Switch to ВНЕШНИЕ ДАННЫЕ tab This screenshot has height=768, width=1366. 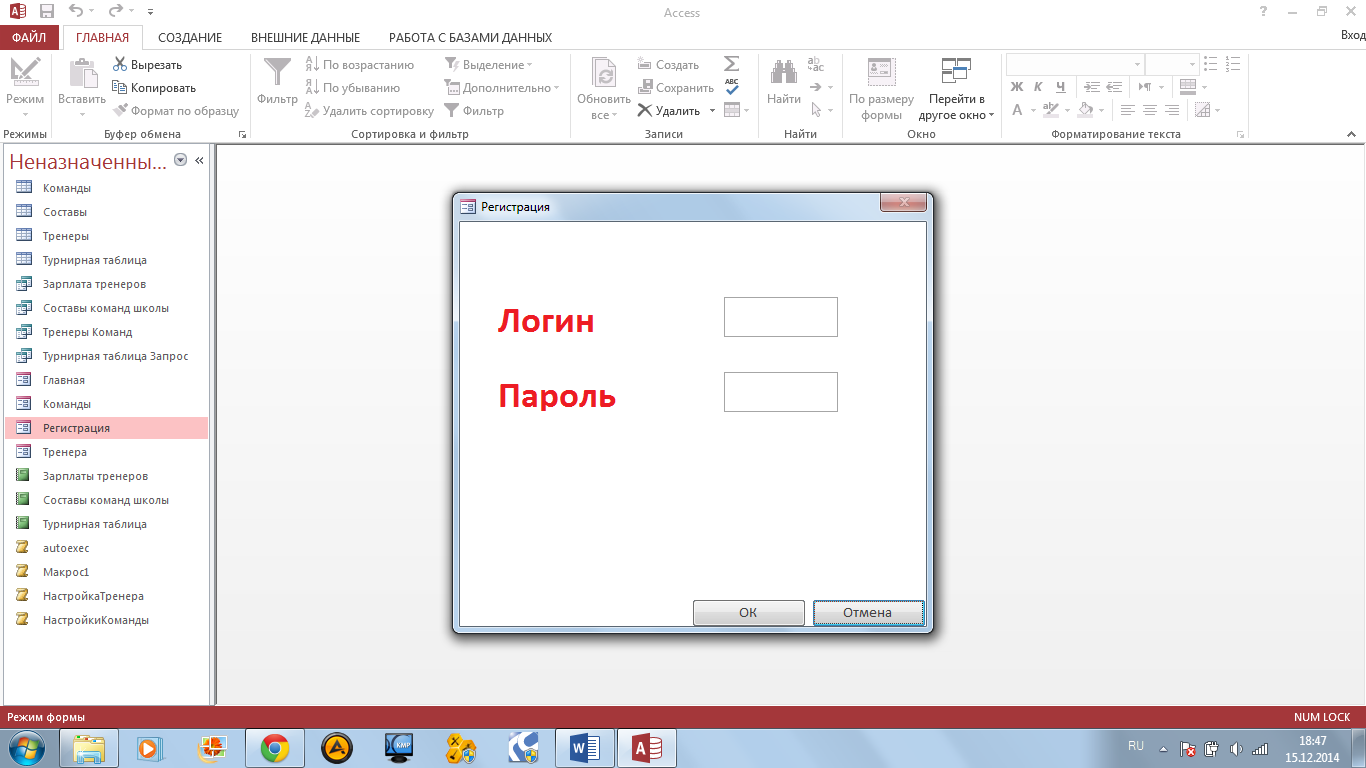(305, 37)
